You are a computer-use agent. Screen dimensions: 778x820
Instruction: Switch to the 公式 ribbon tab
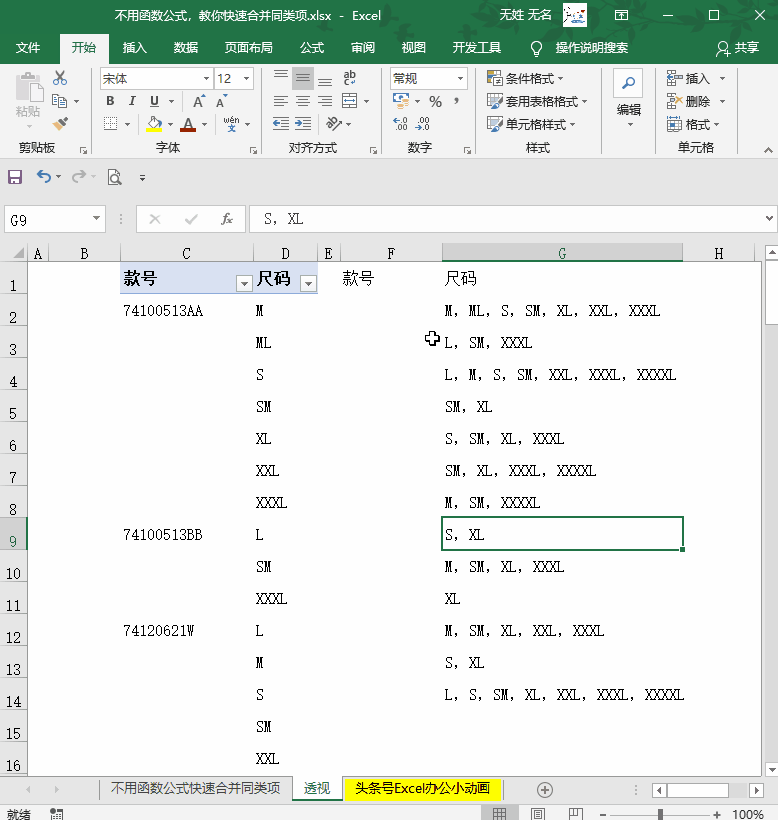pos(312,48)
